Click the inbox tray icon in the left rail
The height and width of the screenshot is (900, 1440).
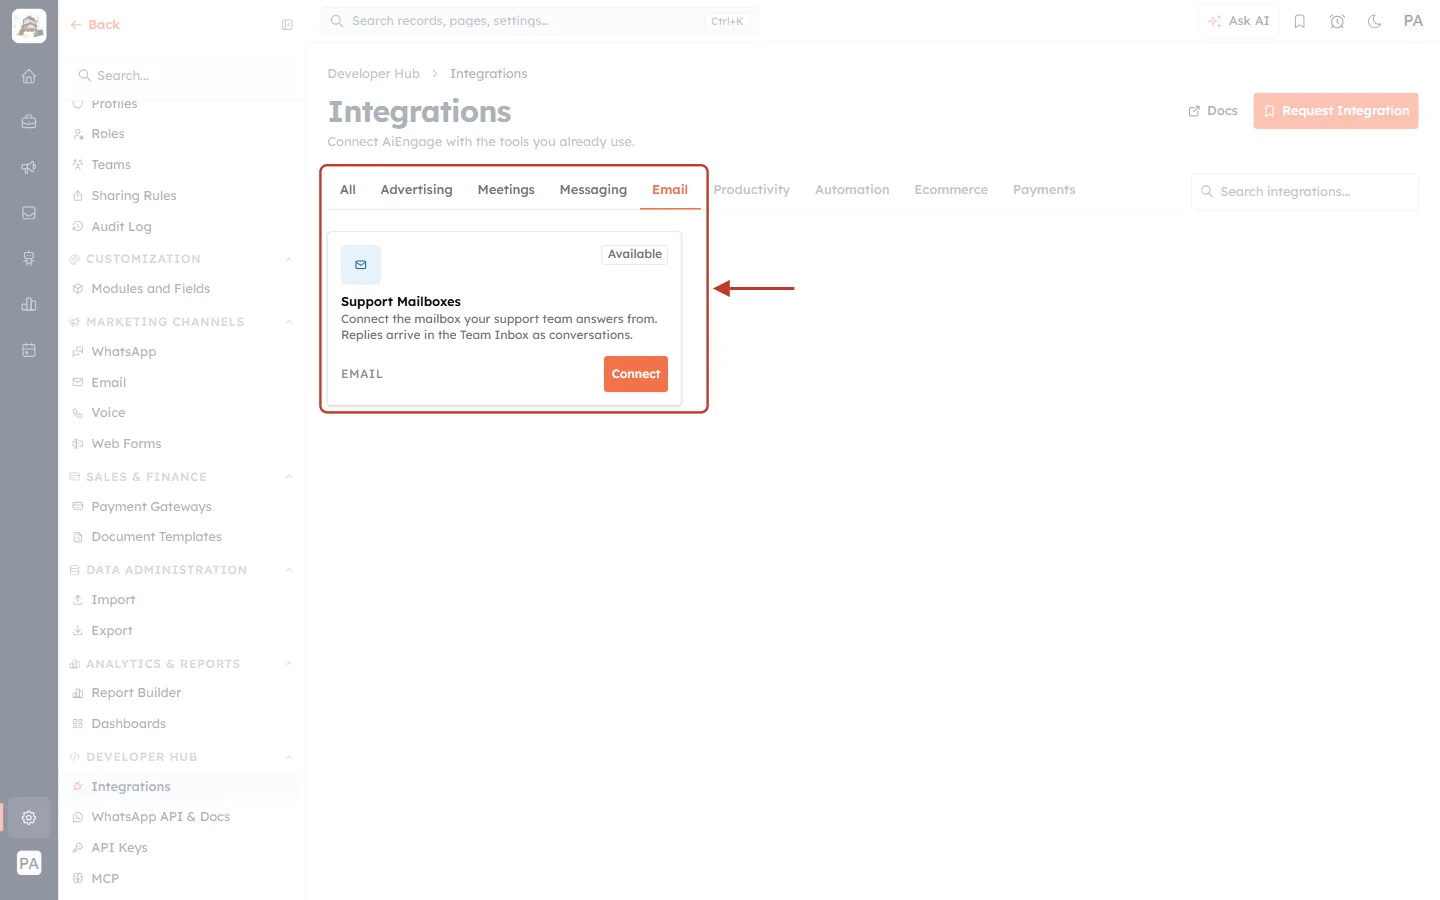pos(29,213)
